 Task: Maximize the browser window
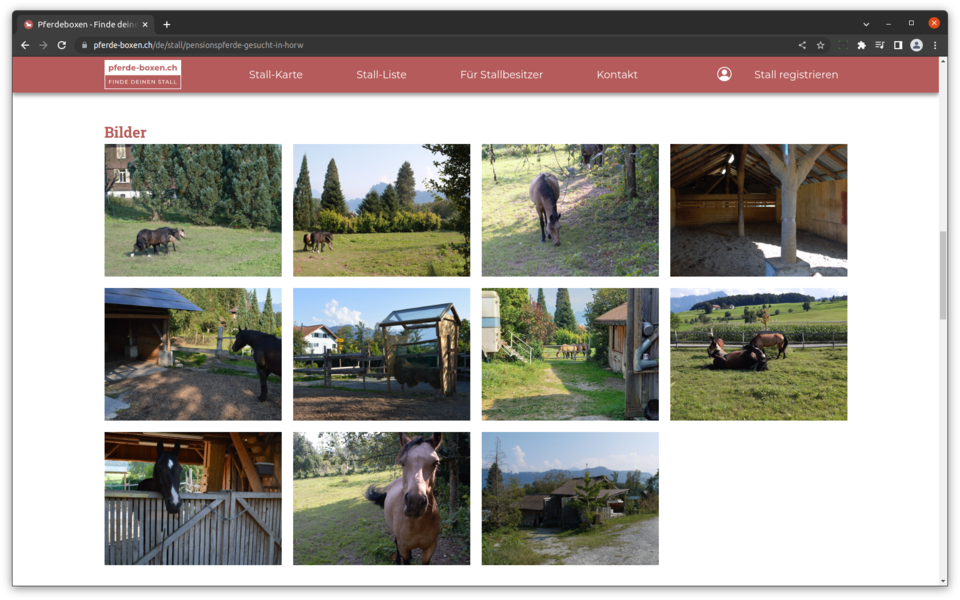911,23
